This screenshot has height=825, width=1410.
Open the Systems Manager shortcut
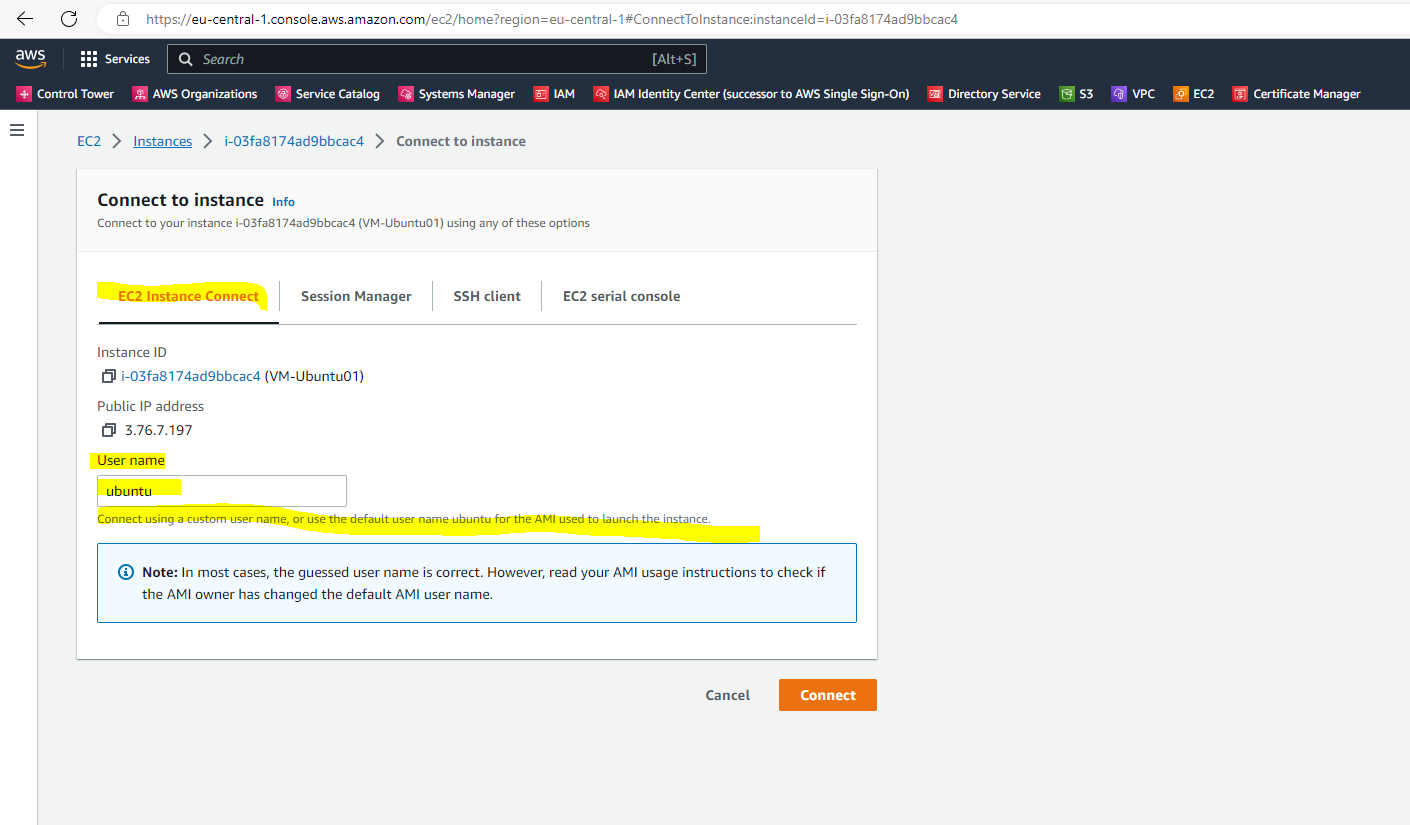pyautogui.click(x=456, y=93)
